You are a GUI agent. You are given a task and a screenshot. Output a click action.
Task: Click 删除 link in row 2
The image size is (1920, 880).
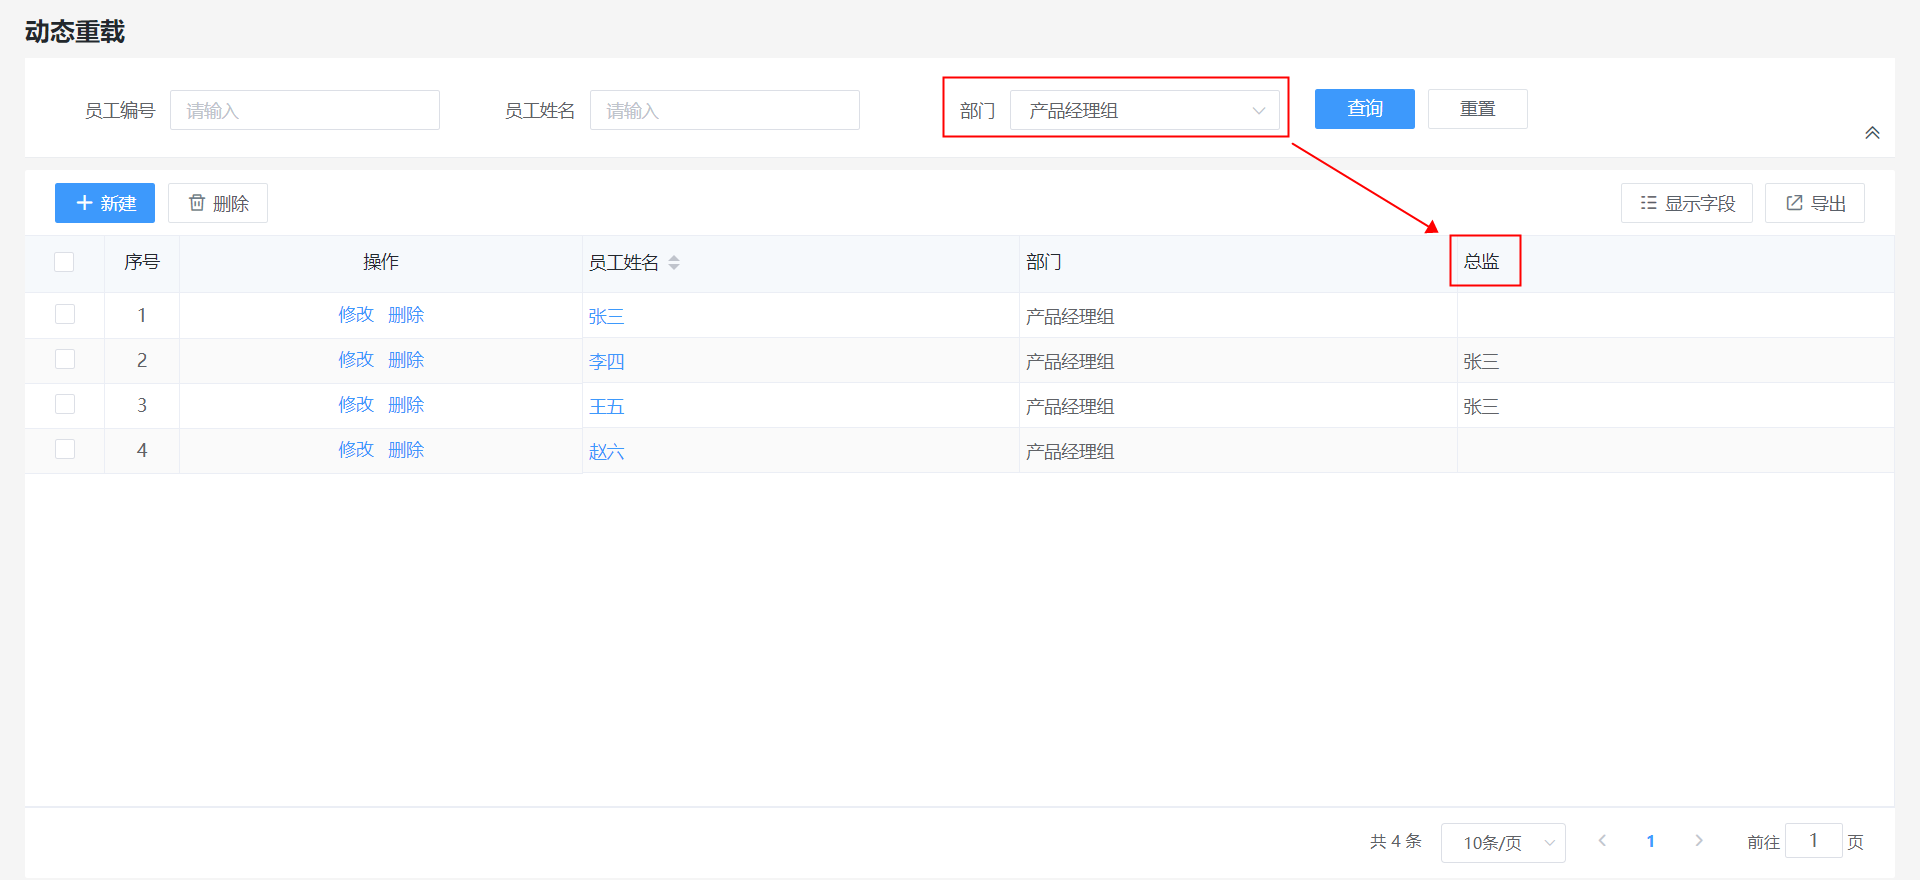[x=406, y=360]
